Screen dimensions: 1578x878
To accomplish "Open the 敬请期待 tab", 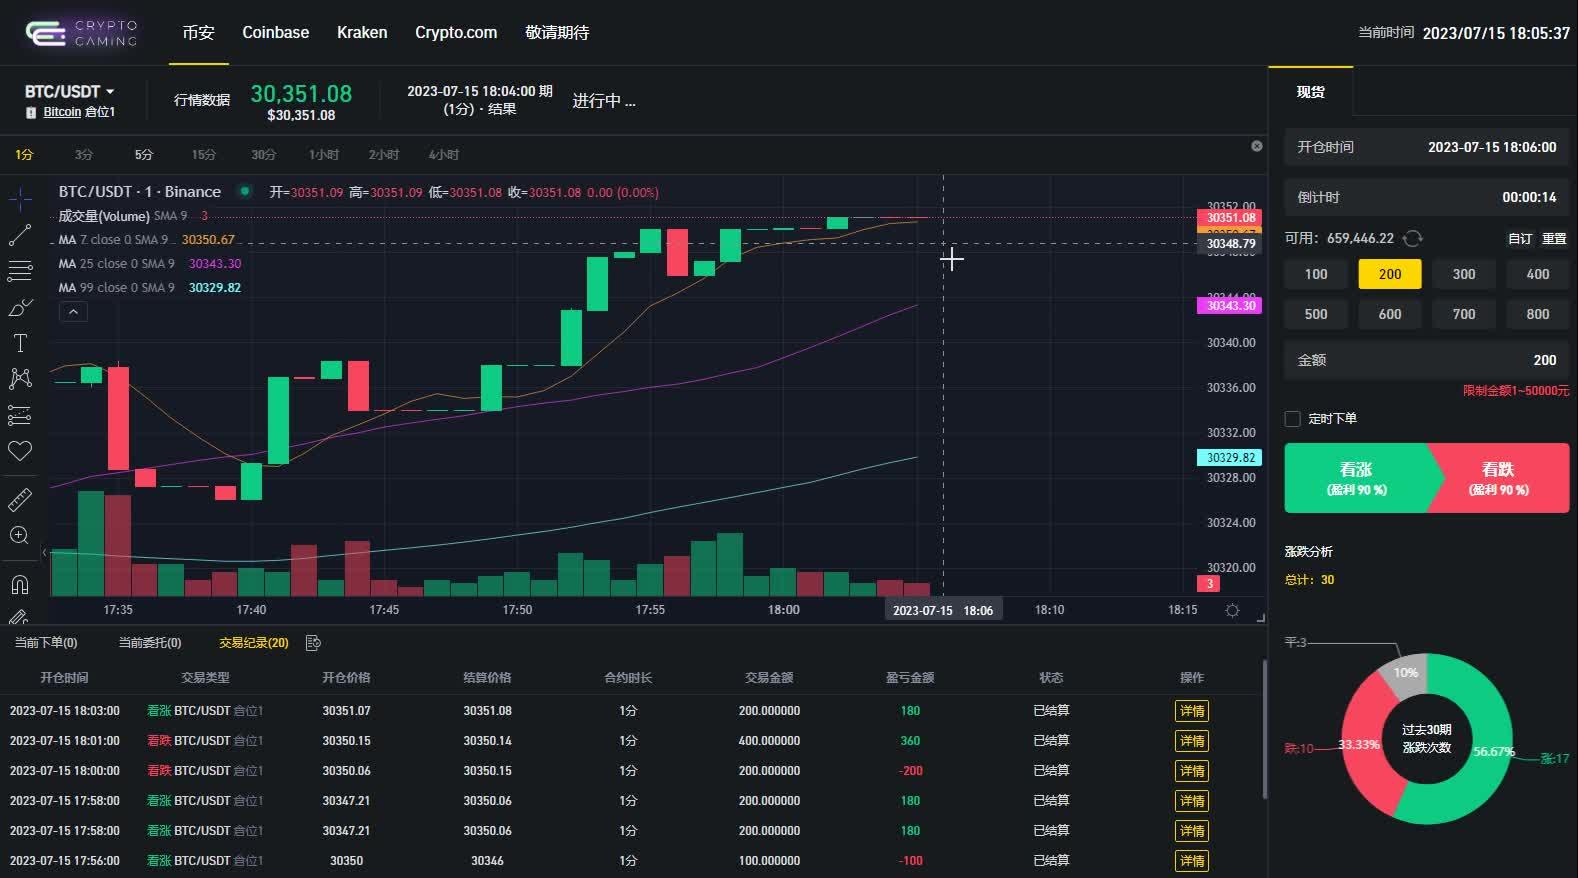I will (557, 32).
